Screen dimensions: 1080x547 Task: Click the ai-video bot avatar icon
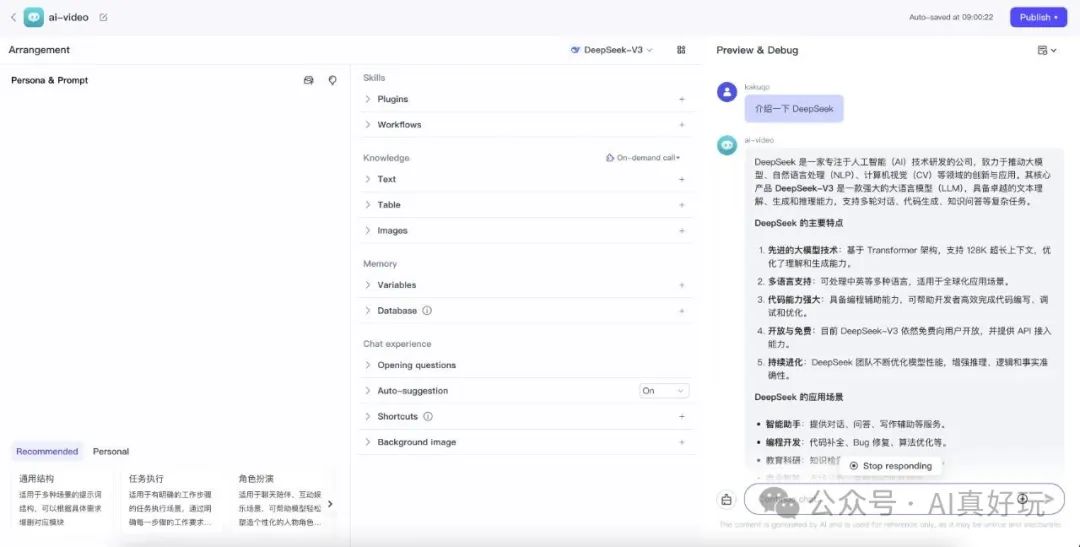pos(34,17)
